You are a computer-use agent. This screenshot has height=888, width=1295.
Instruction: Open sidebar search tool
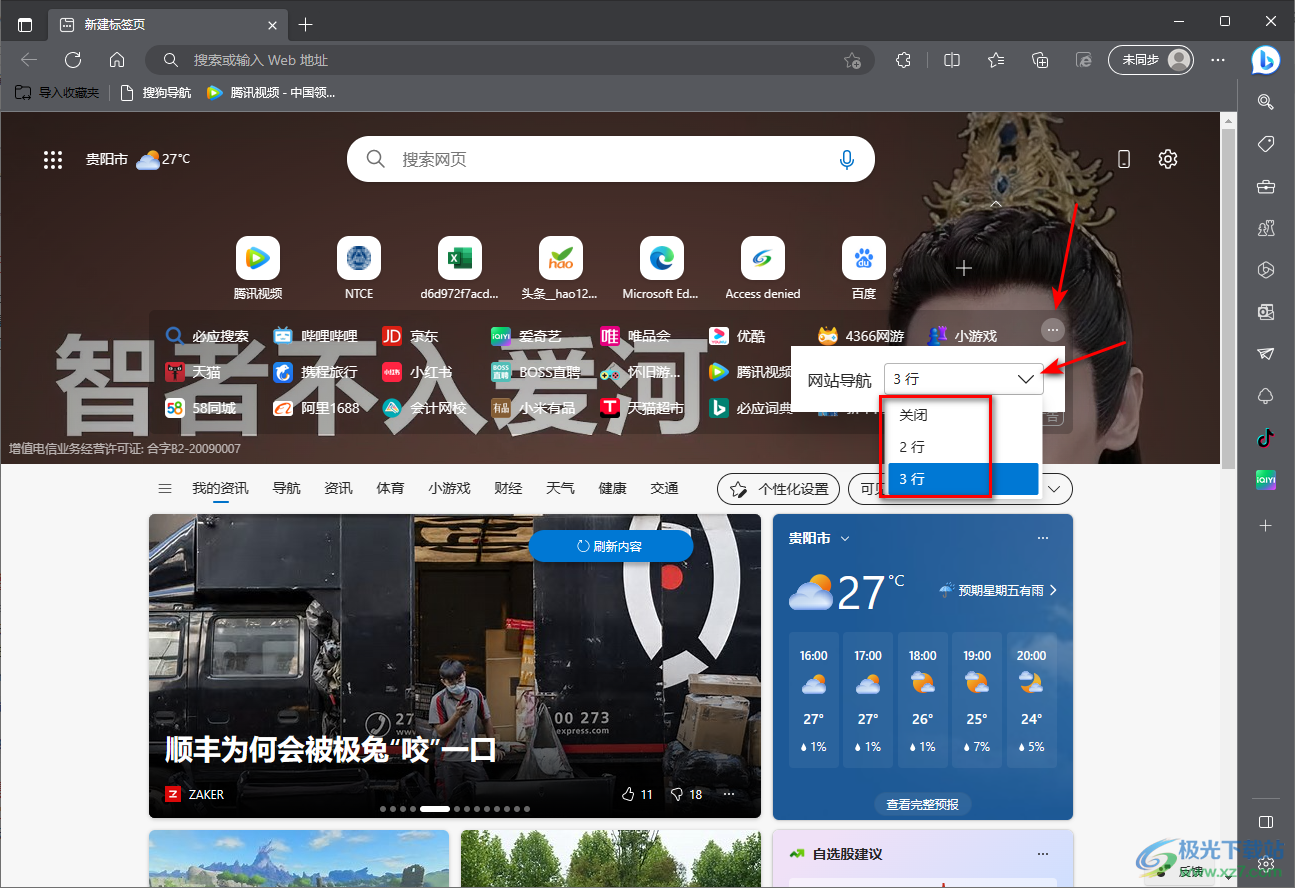1266,102
